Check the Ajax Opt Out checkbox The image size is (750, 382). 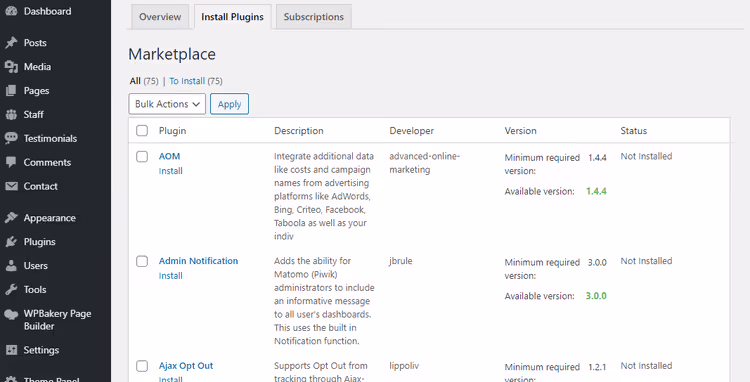[x=142, y=366]
